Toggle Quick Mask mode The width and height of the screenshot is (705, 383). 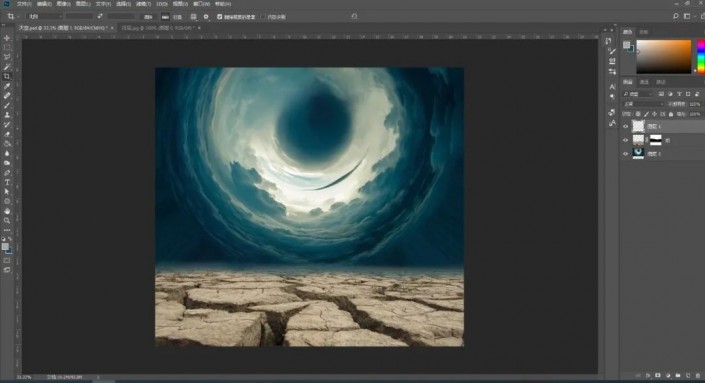click(7, 260)
